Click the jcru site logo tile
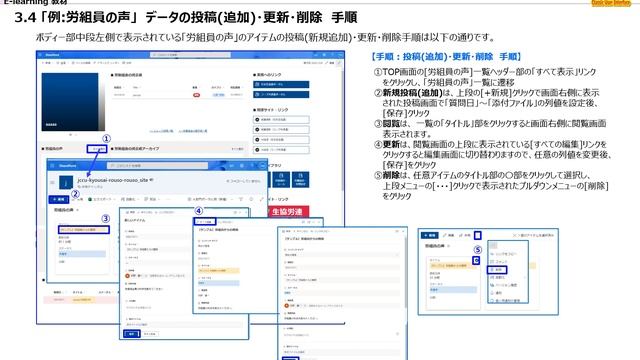This screenshot has width=640, height=360. [66, 182]
